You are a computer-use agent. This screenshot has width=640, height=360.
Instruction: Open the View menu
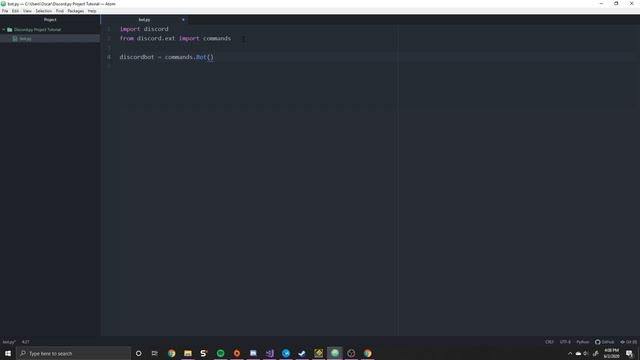tap(27, 11)
